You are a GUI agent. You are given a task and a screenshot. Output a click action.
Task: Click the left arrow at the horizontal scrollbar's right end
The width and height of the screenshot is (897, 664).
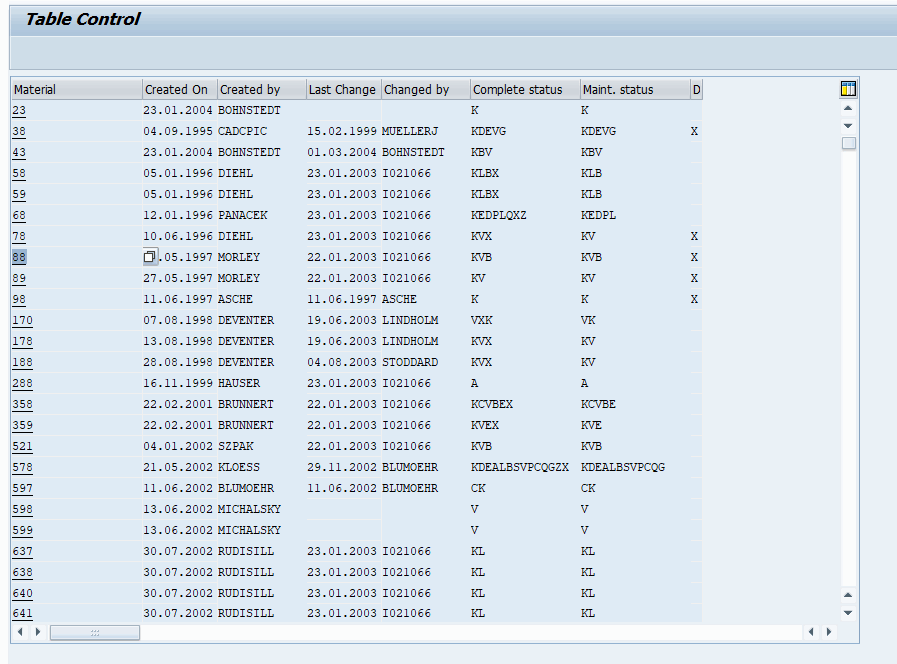811,632
